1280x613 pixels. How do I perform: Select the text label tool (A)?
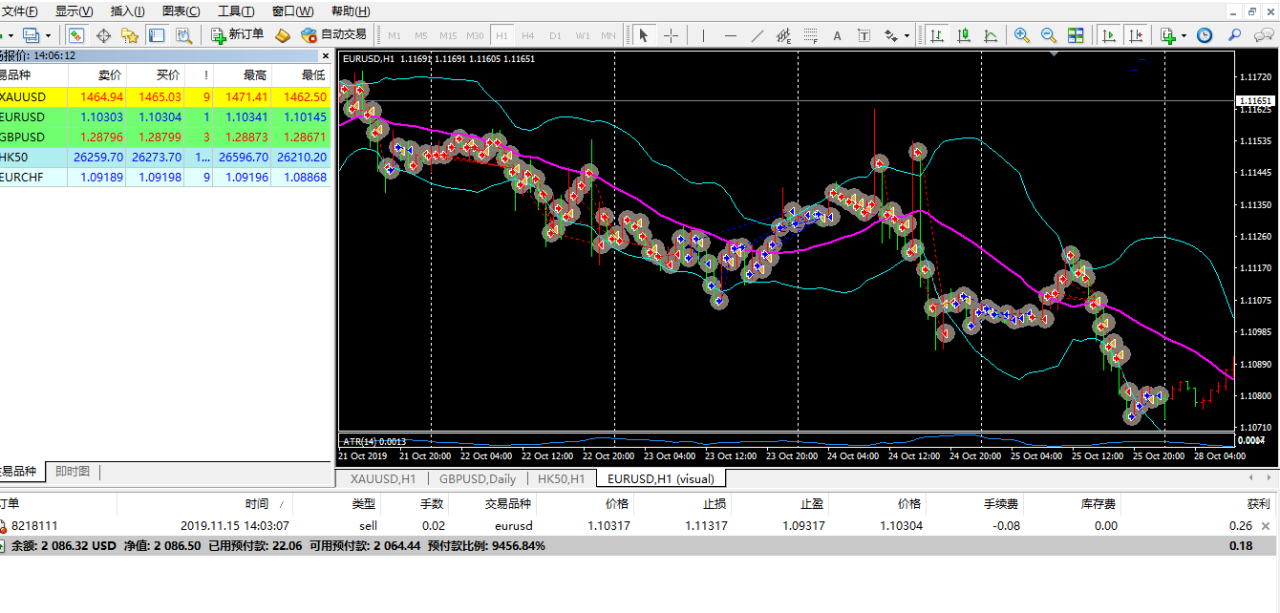coord(837,35)
